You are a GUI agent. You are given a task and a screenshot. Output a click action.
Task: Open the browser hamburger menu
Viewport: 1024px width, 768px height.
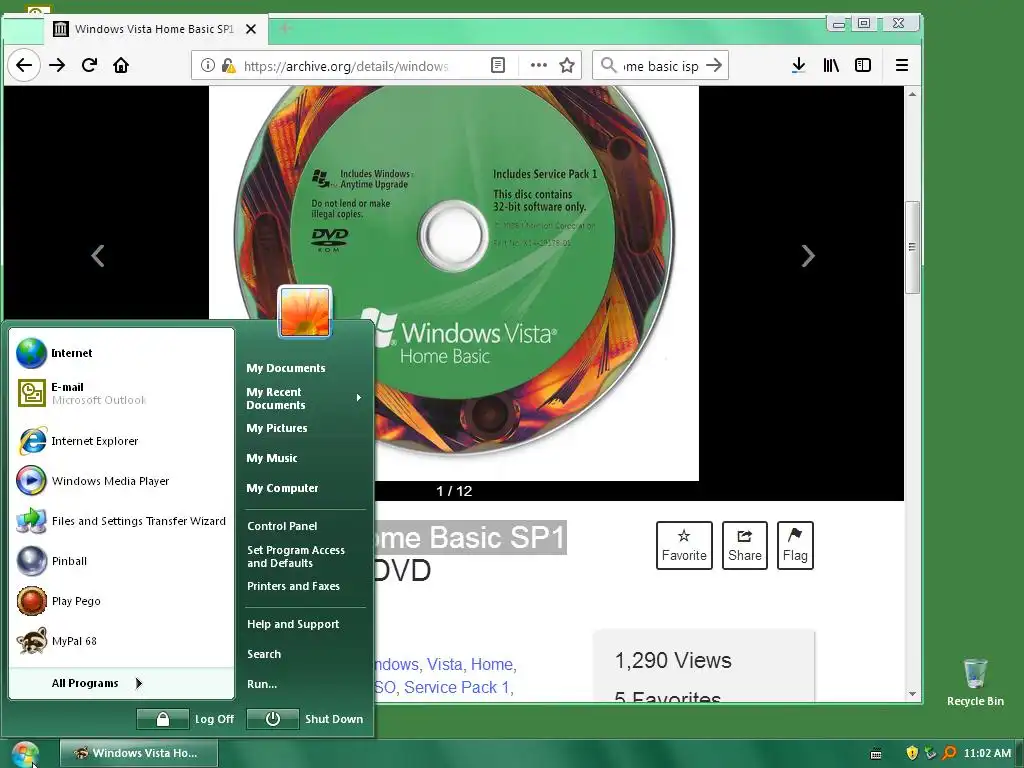click(902, 65)
